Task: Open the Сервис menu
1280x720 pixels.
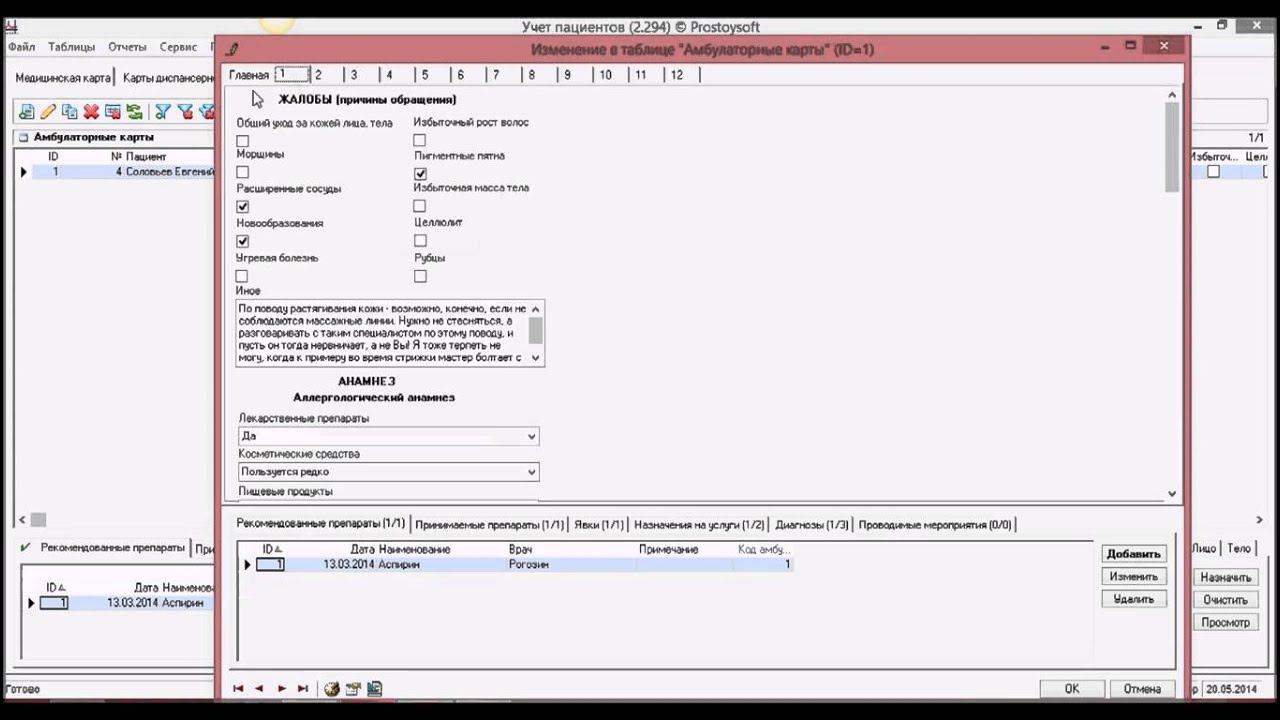Action: coord(178,47)
